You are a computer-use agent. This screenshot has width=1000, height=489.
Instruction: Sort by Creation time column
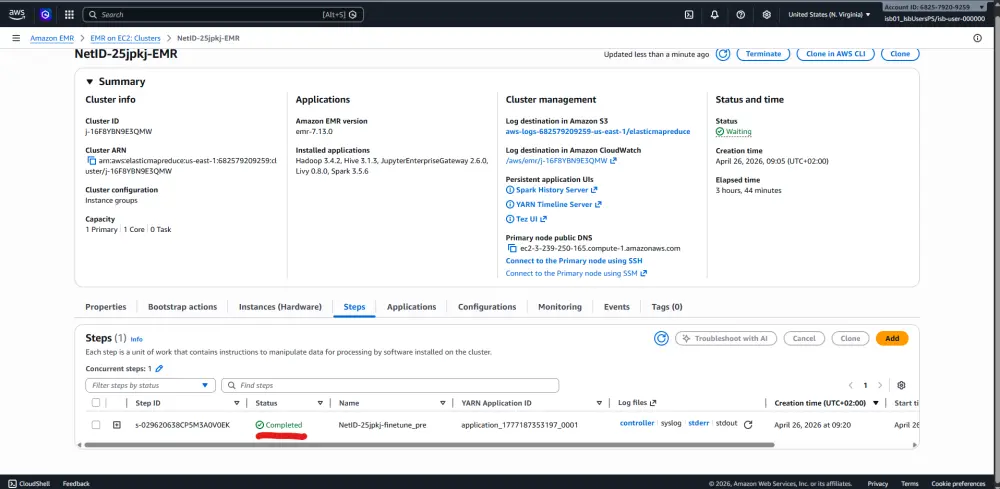click(x=876, y=403)
